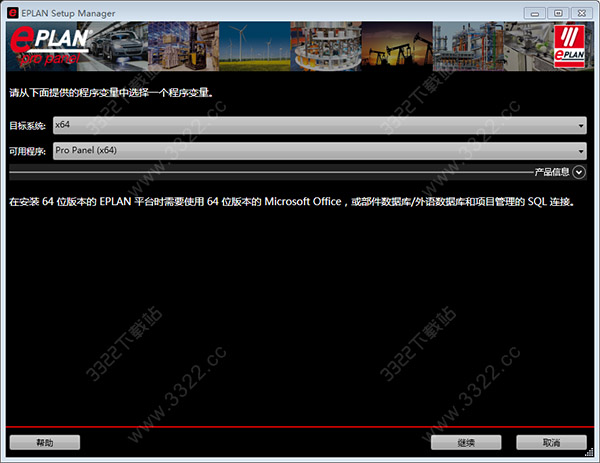Viewport: 600px width, 463px height.
Task: Open the 可用程序 Pro Panel (x64) dropdown
Action: coord(320,151)
